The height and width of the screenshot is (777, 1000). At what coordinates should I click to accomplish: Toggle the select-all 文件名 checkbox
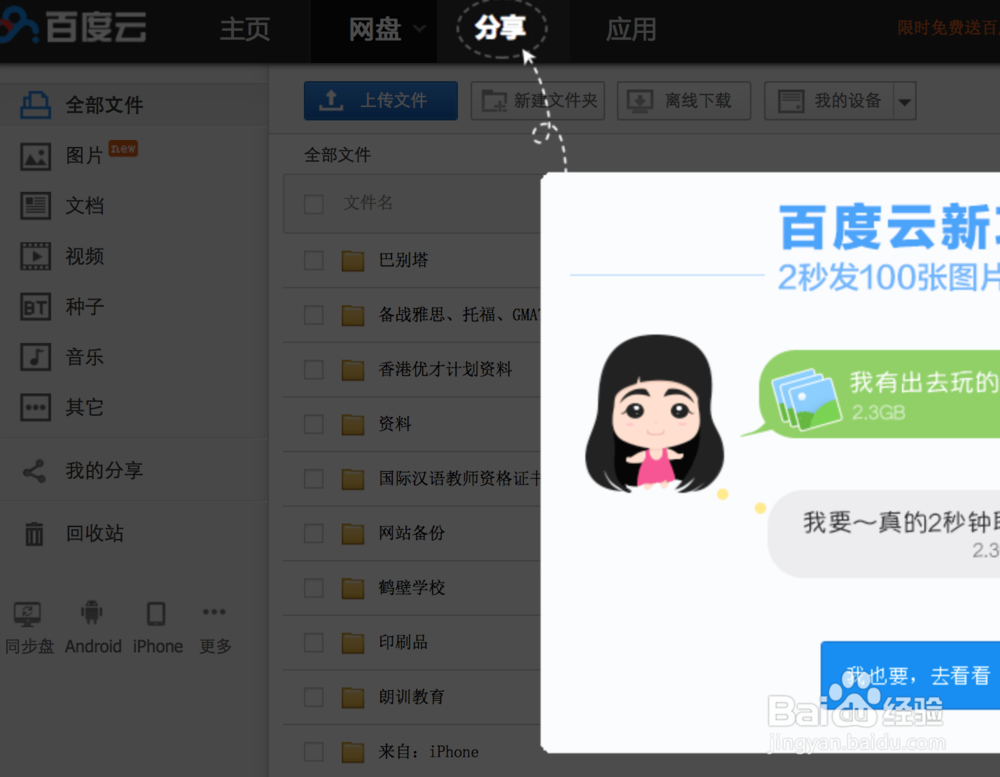314,204
